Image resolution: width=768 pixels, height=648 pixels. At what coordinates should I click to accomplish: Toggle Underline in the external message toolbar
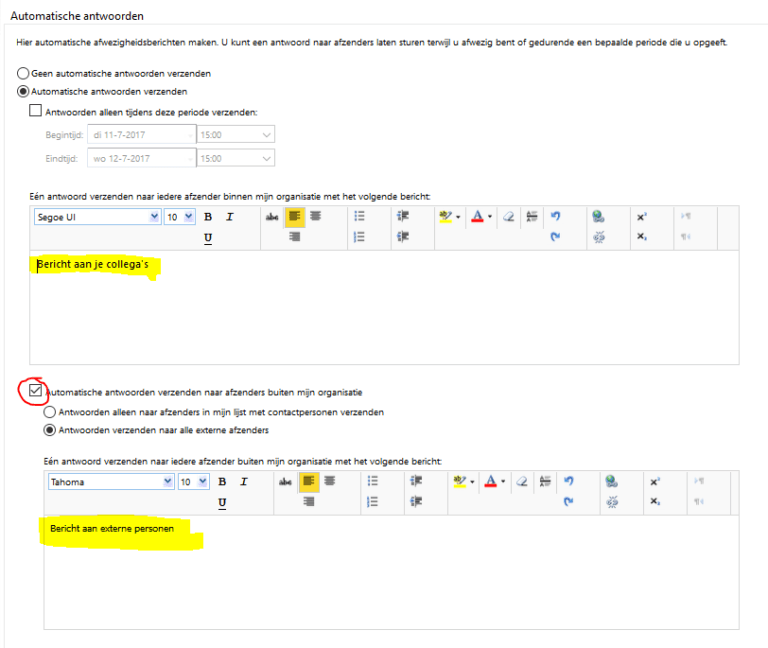point(222,503)
